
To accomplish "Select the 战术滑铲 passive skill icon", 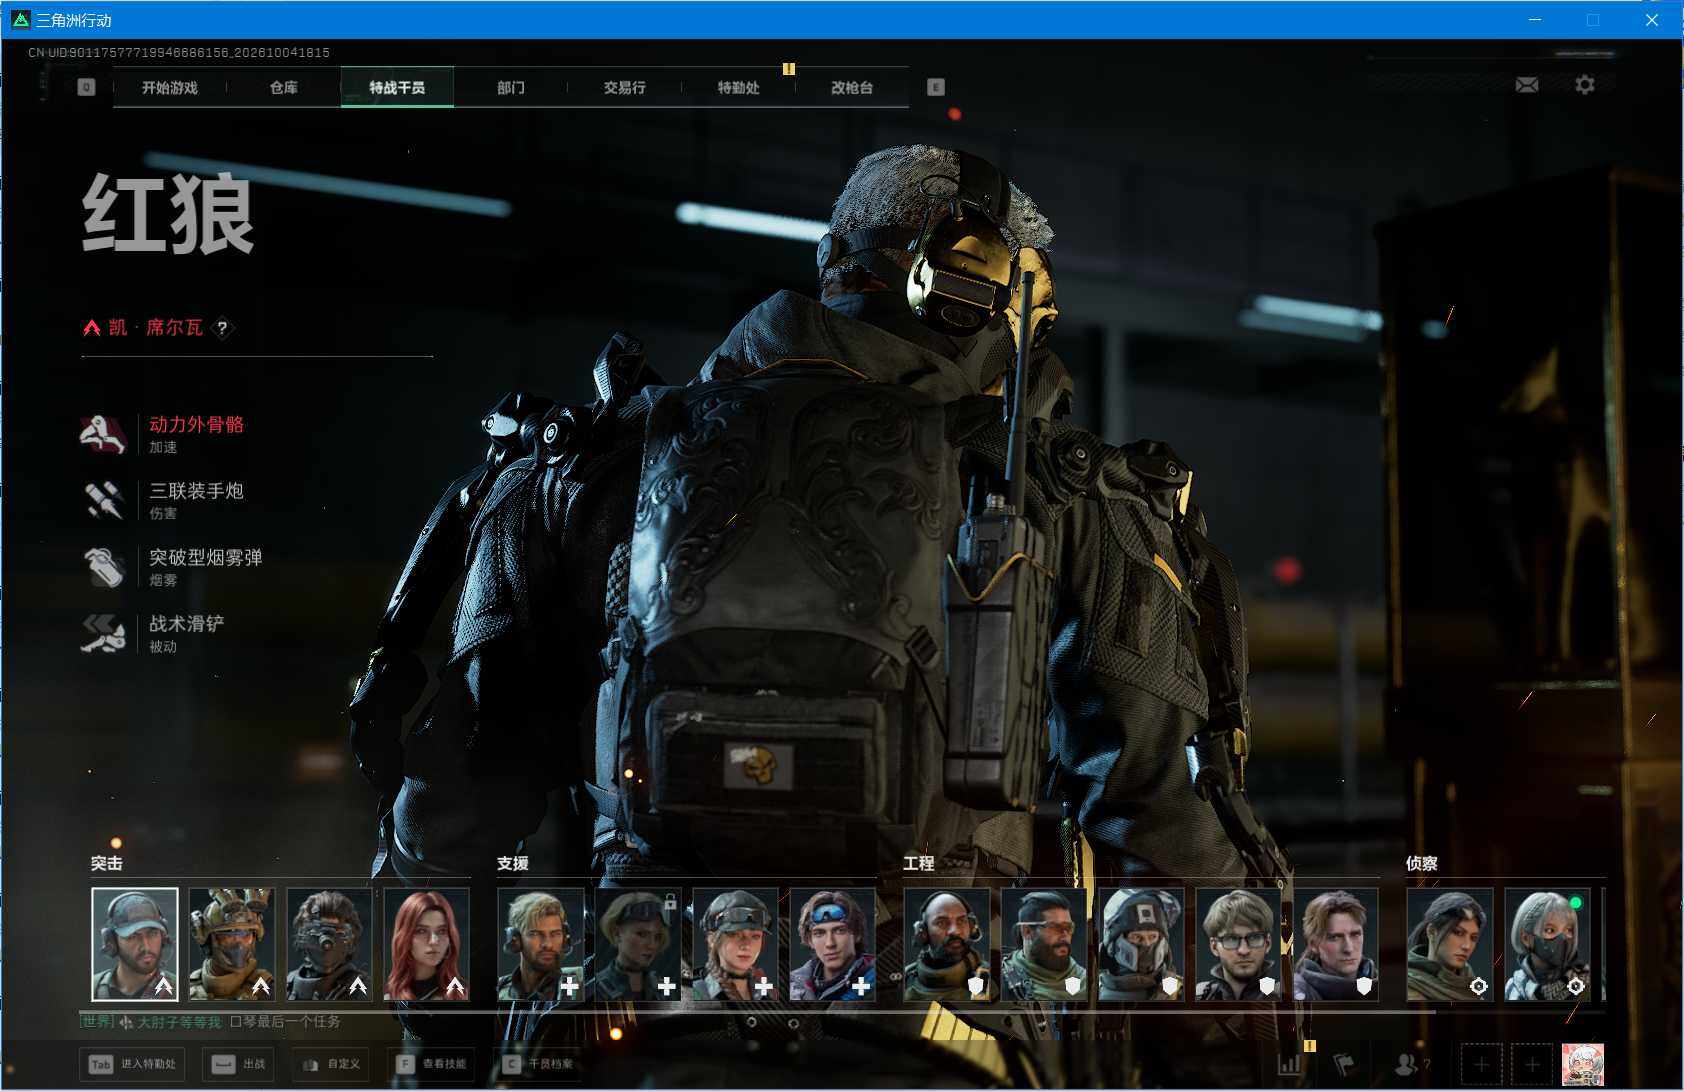I will click(x=103, y=633).
